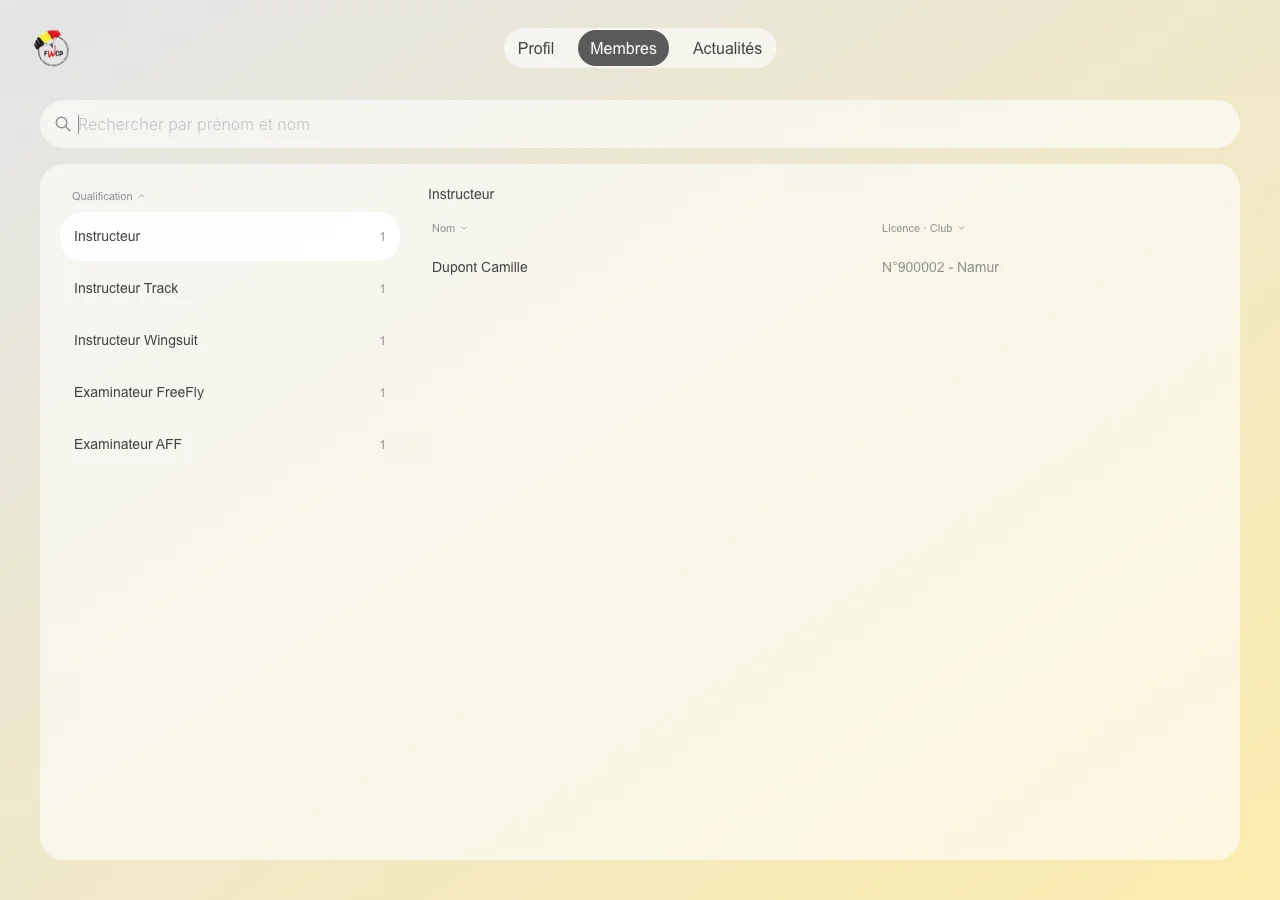Screen dimensions: 1280x900
Task: Open the Examinateur FreeFly qualification
Action: pyautogui.click(x=230, y=392)
